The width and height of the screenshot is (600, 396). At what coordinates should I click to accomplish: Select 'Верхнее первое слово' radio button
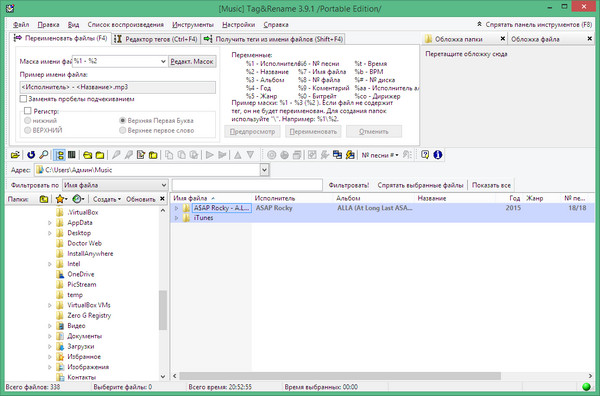click(x=122, y=130)
